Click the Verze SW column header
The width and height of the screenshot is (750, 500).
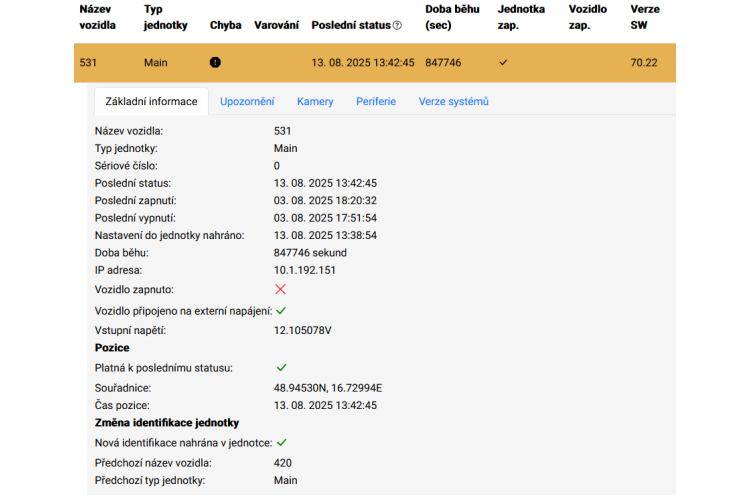(645, 17)
